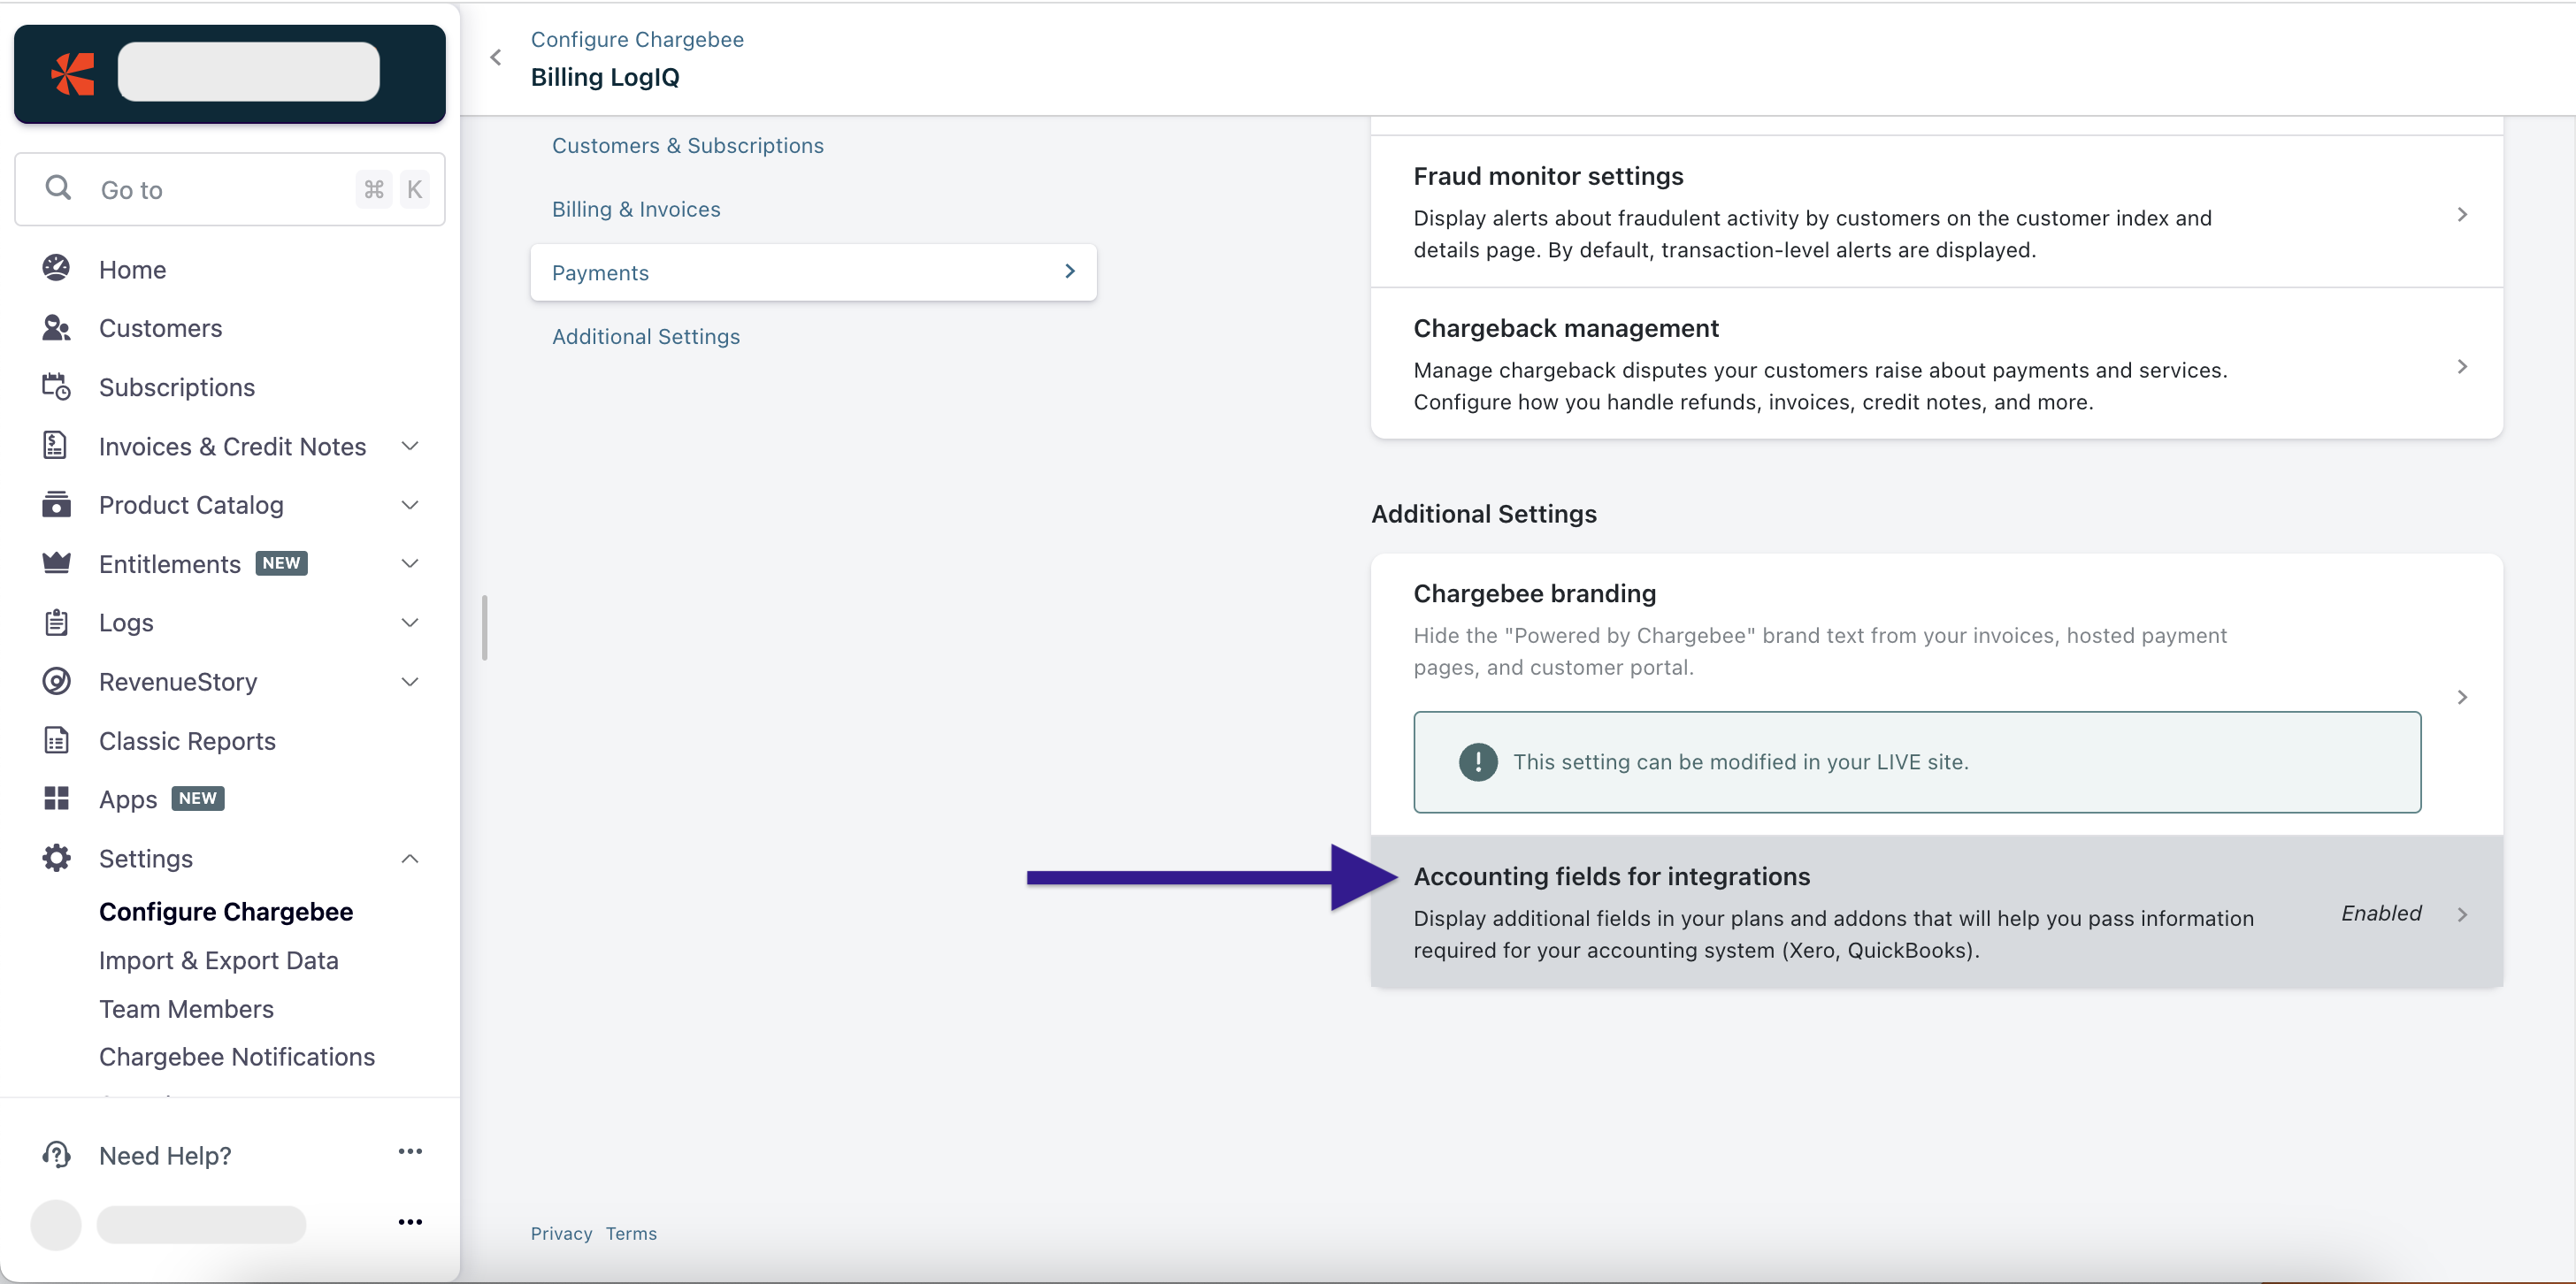The width and height of the screenshot is (2576, 1284).
Task: Select Billing & Invoices section
Action: (x=636, y=209)
